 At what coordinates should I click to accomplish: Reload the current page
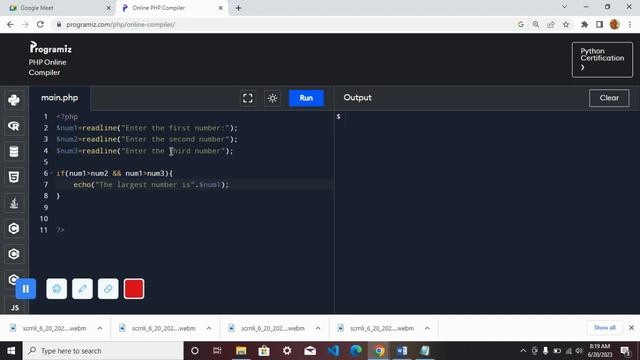tap(40, 24)
